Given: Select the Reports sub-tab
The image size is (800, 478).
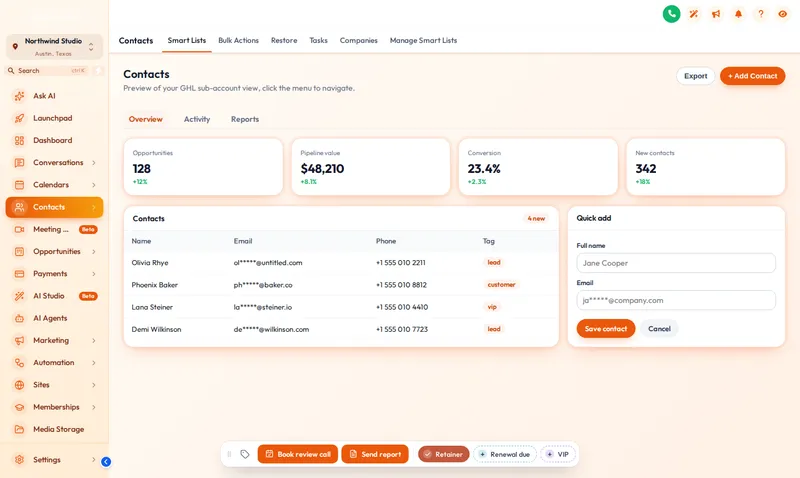Looking at the screenshot, I should pos(245,119).
